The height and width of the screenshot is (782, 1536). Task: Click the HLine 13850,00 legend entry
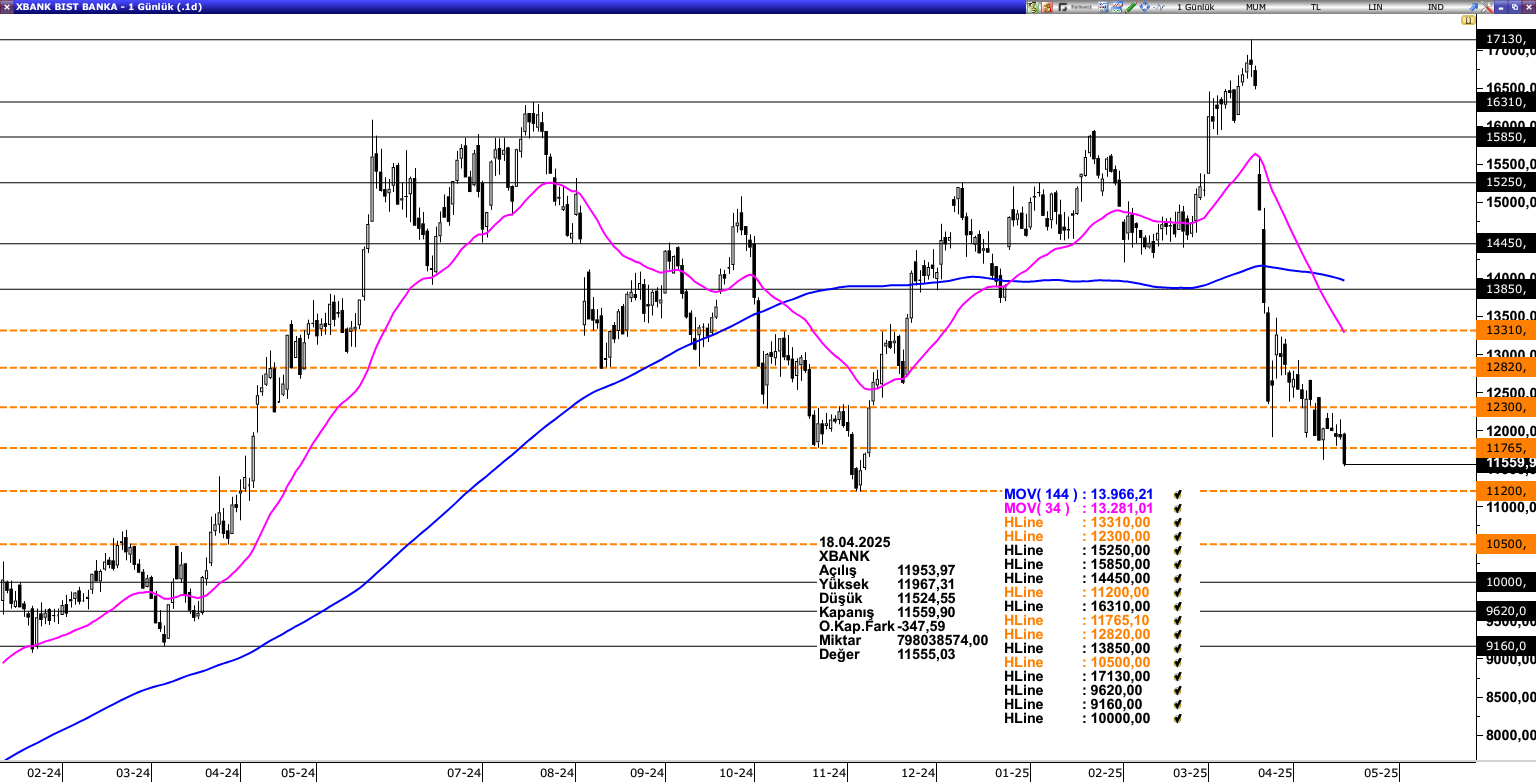tap(1077, 648)
